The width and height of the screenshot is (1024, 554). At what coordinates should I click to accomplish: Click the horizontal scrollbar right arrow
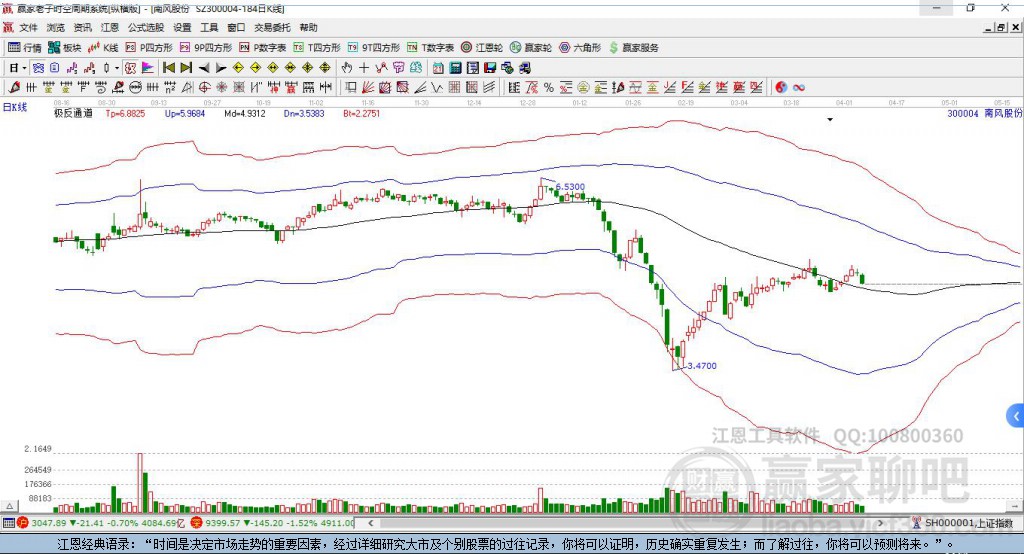click(880, 523)
